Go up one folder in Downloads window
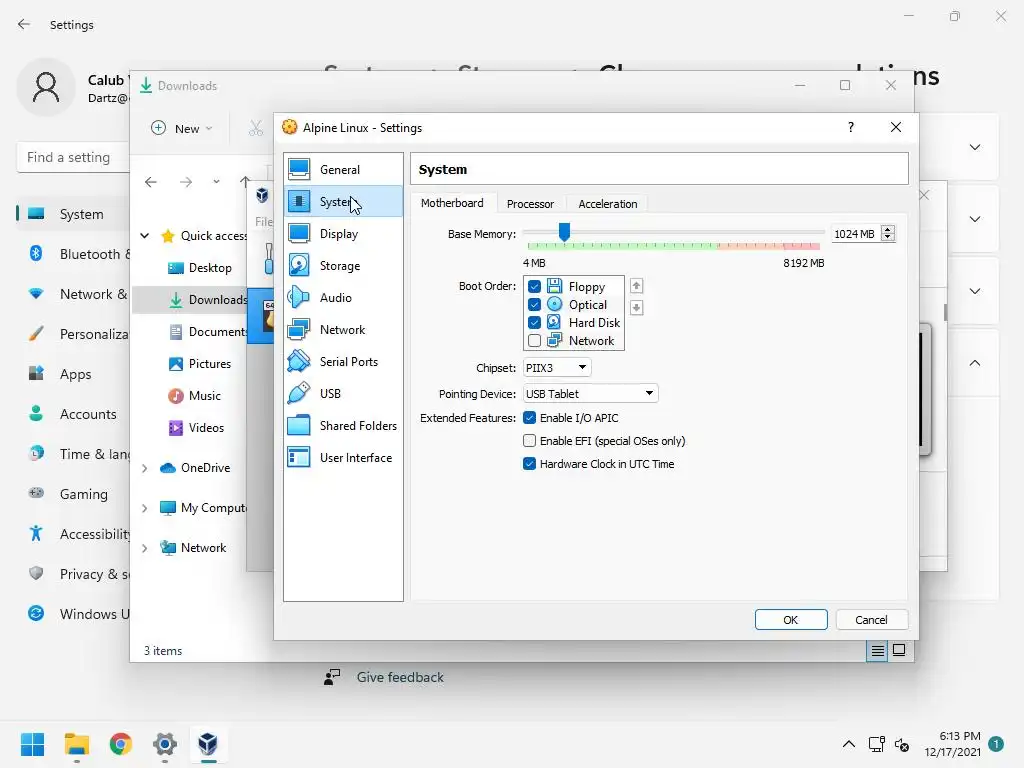The image size is (1024, 768). click(x=245, y=182)
